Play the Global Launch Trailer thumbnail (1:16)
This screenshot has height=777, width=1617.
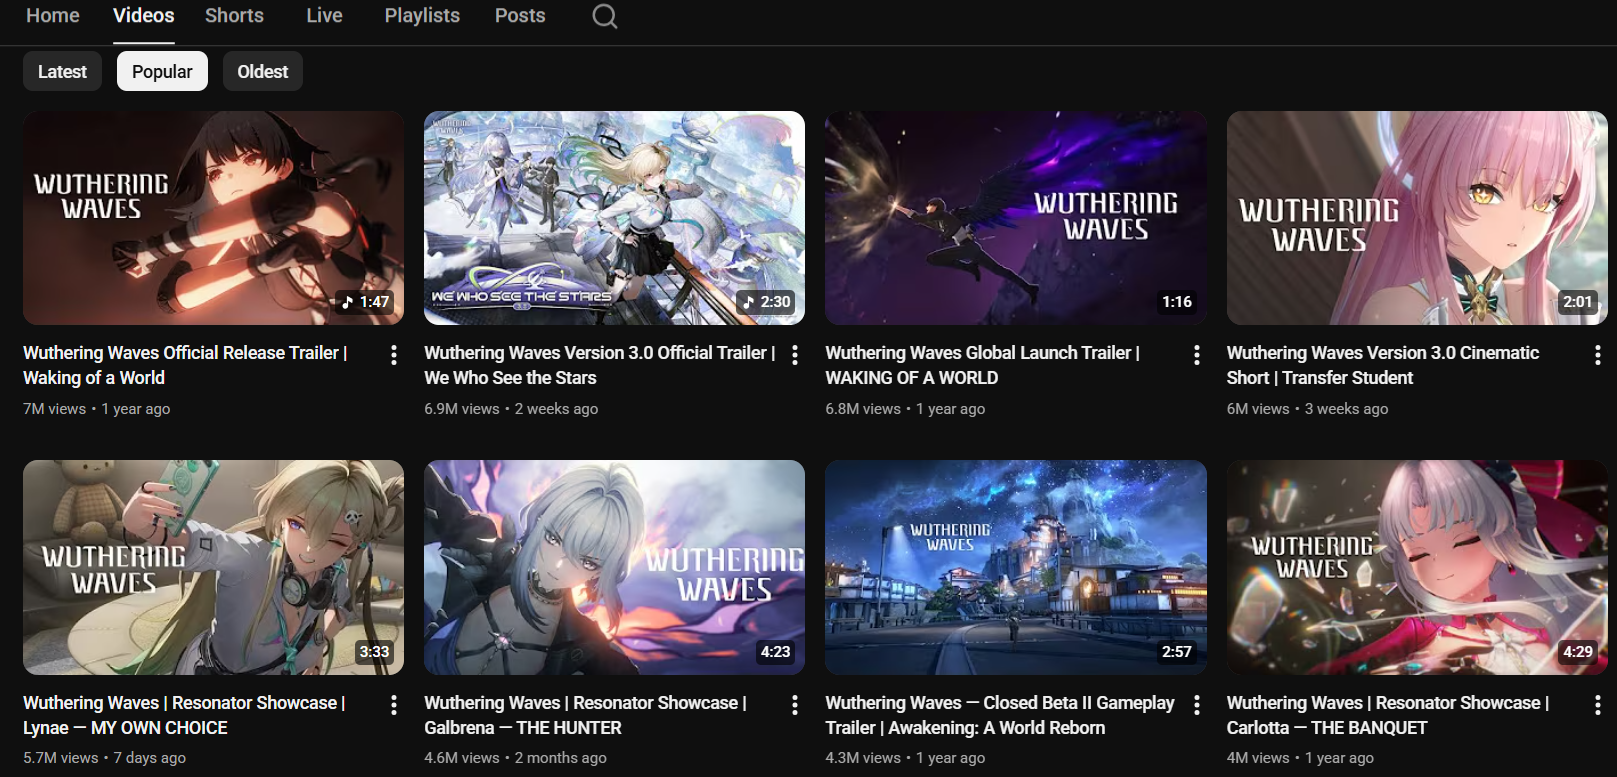click(x=1016, y=218)
